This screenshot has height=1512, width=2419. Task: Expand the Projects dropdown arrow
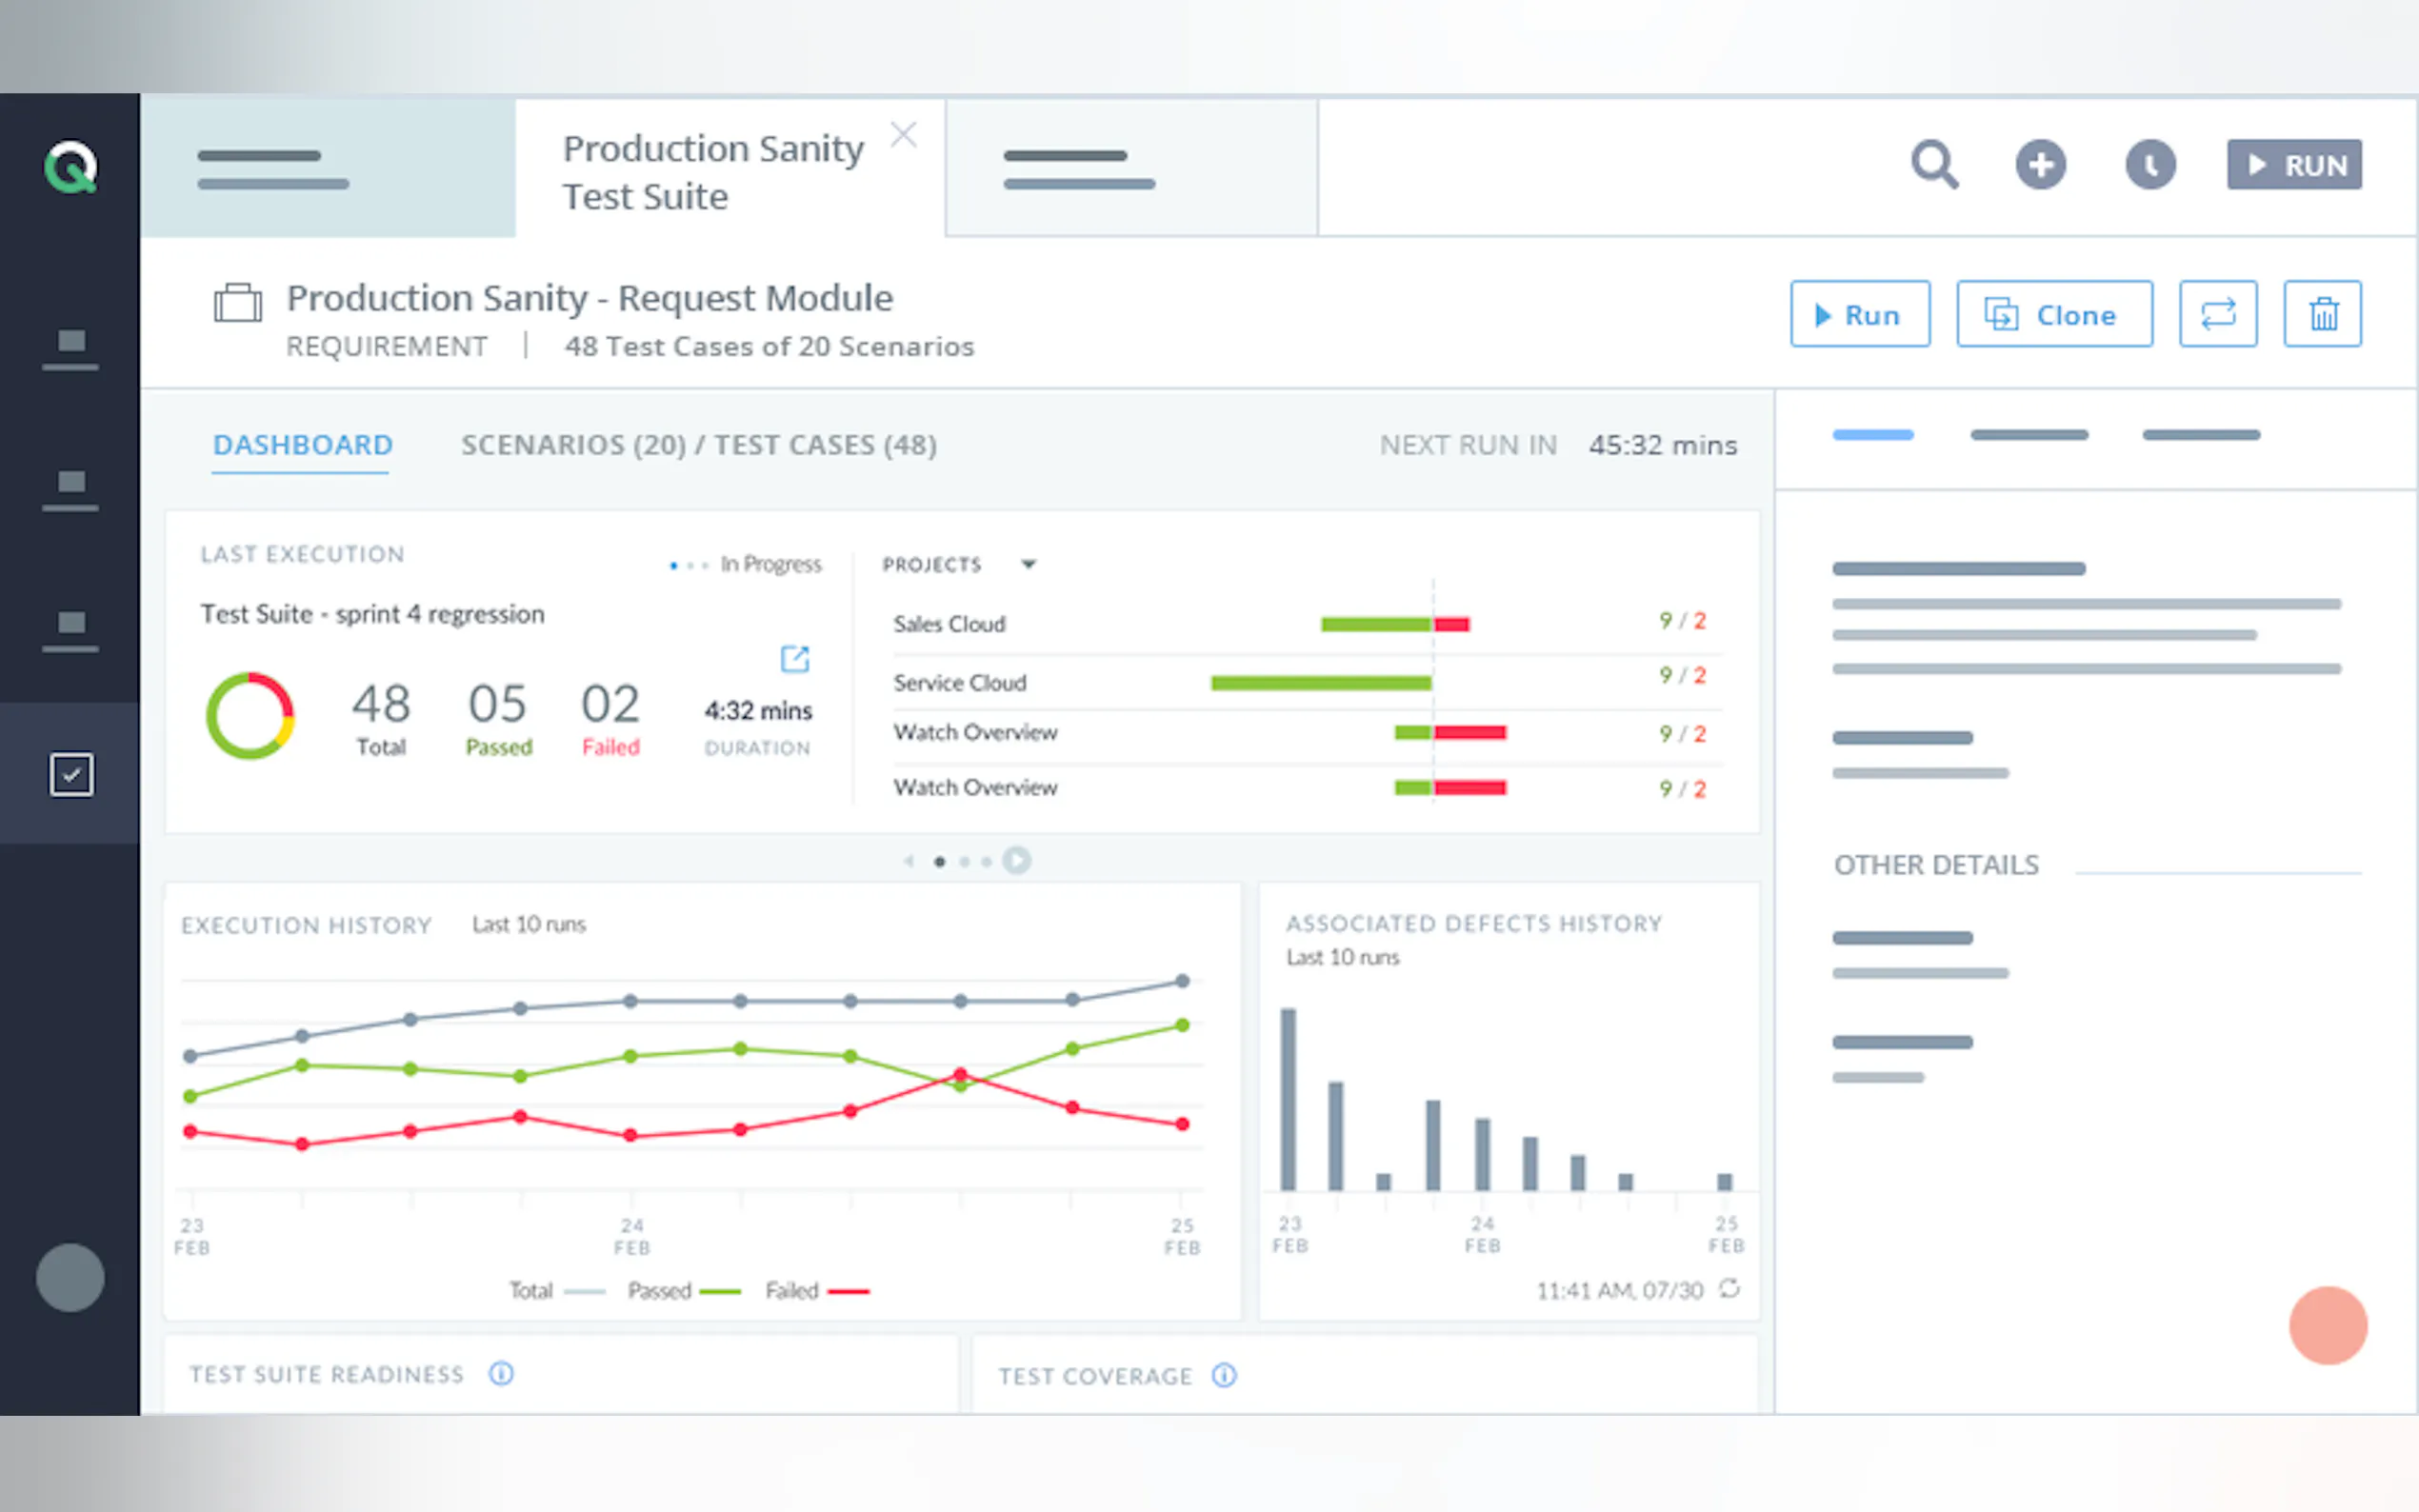[1028, 565]
